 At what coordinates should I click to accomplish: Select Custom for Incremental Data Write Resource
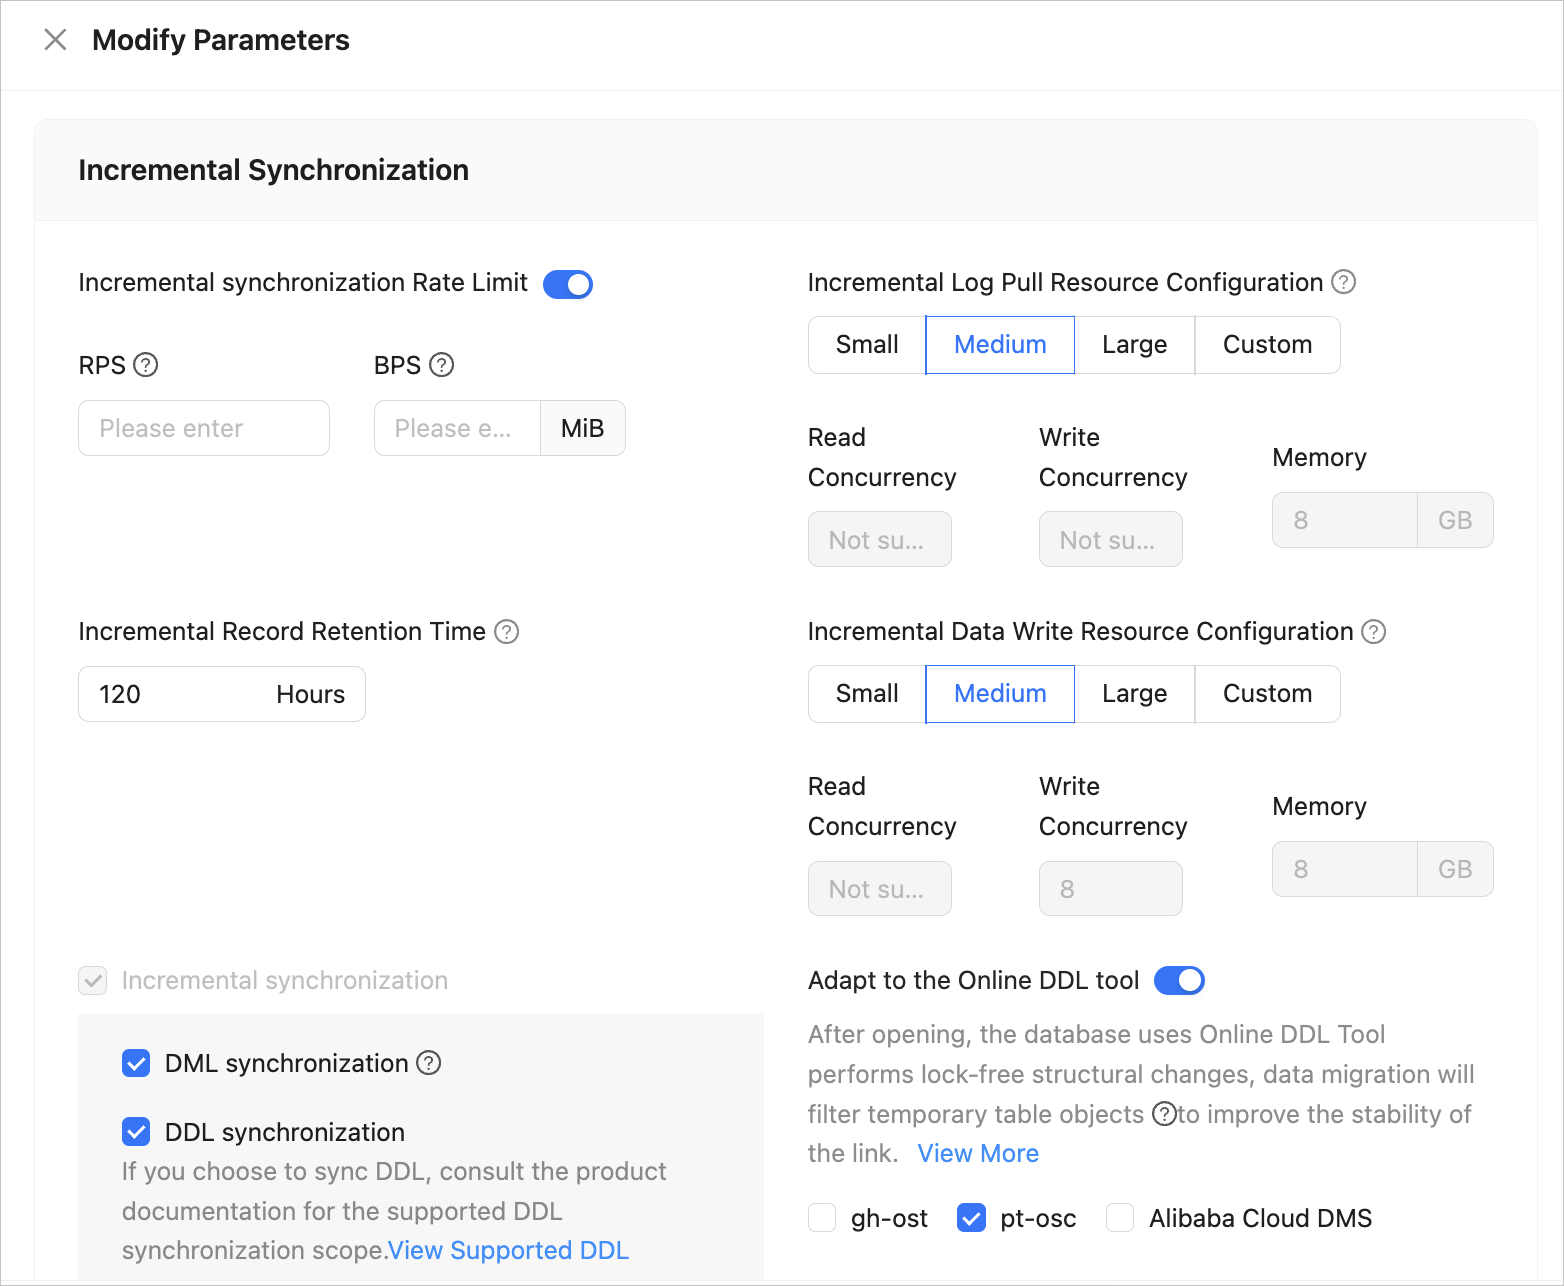(1266, 694)
